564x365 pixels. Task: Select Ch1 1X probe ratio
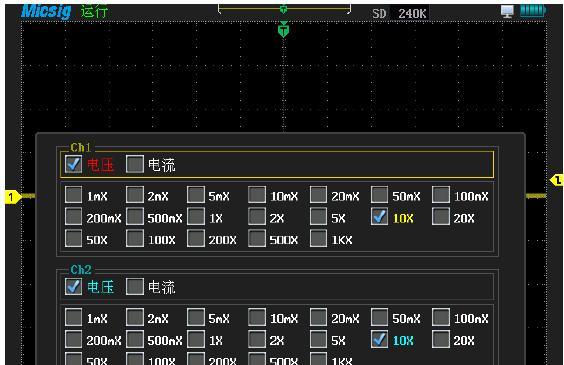196,217
